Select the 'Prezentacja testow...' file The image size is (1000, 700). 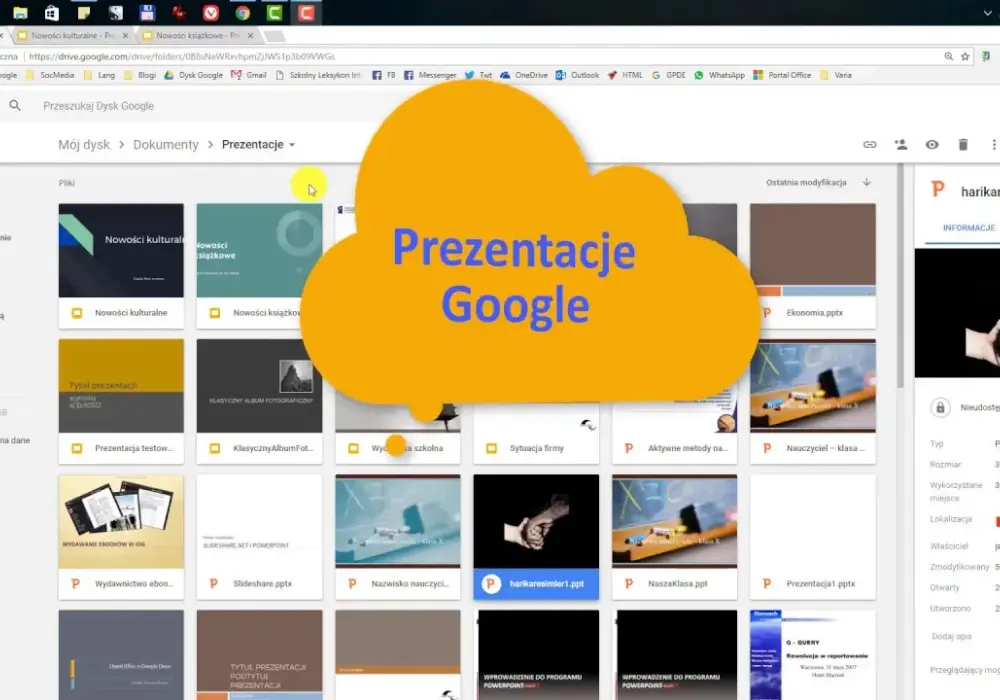point(121,401)
